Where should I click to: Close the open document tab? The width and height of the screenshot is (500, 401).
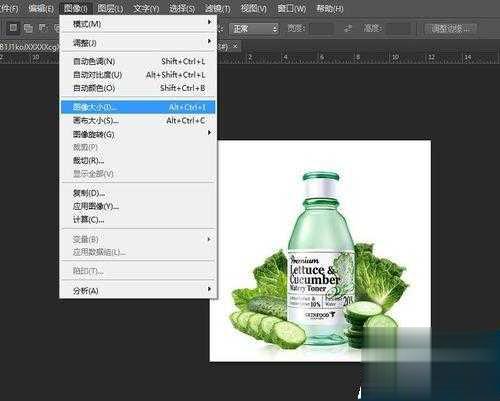point(235,46)
